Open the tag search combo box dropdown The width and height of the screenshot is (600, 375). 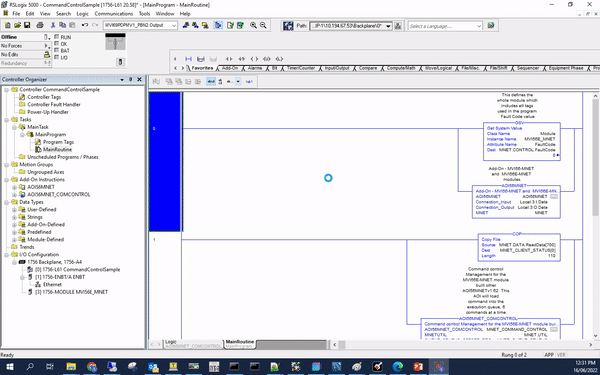(x=174, y=25)
